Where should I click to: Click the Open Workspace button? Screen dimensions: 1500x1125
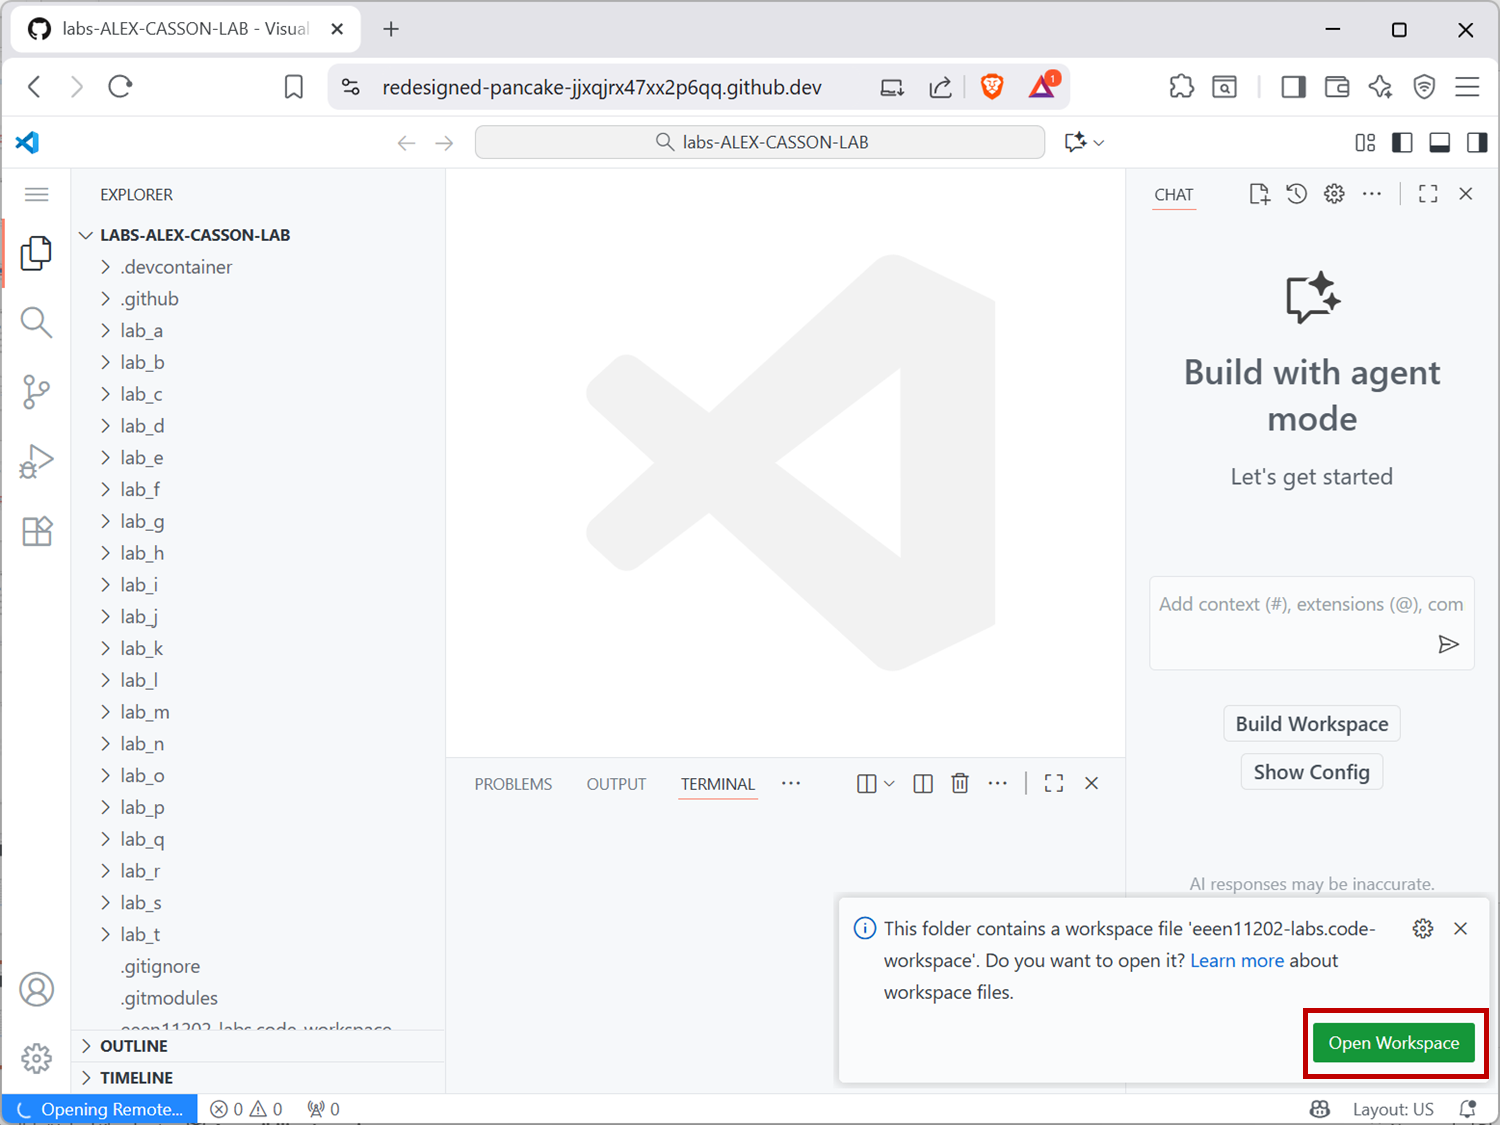click(1394, 1043)
